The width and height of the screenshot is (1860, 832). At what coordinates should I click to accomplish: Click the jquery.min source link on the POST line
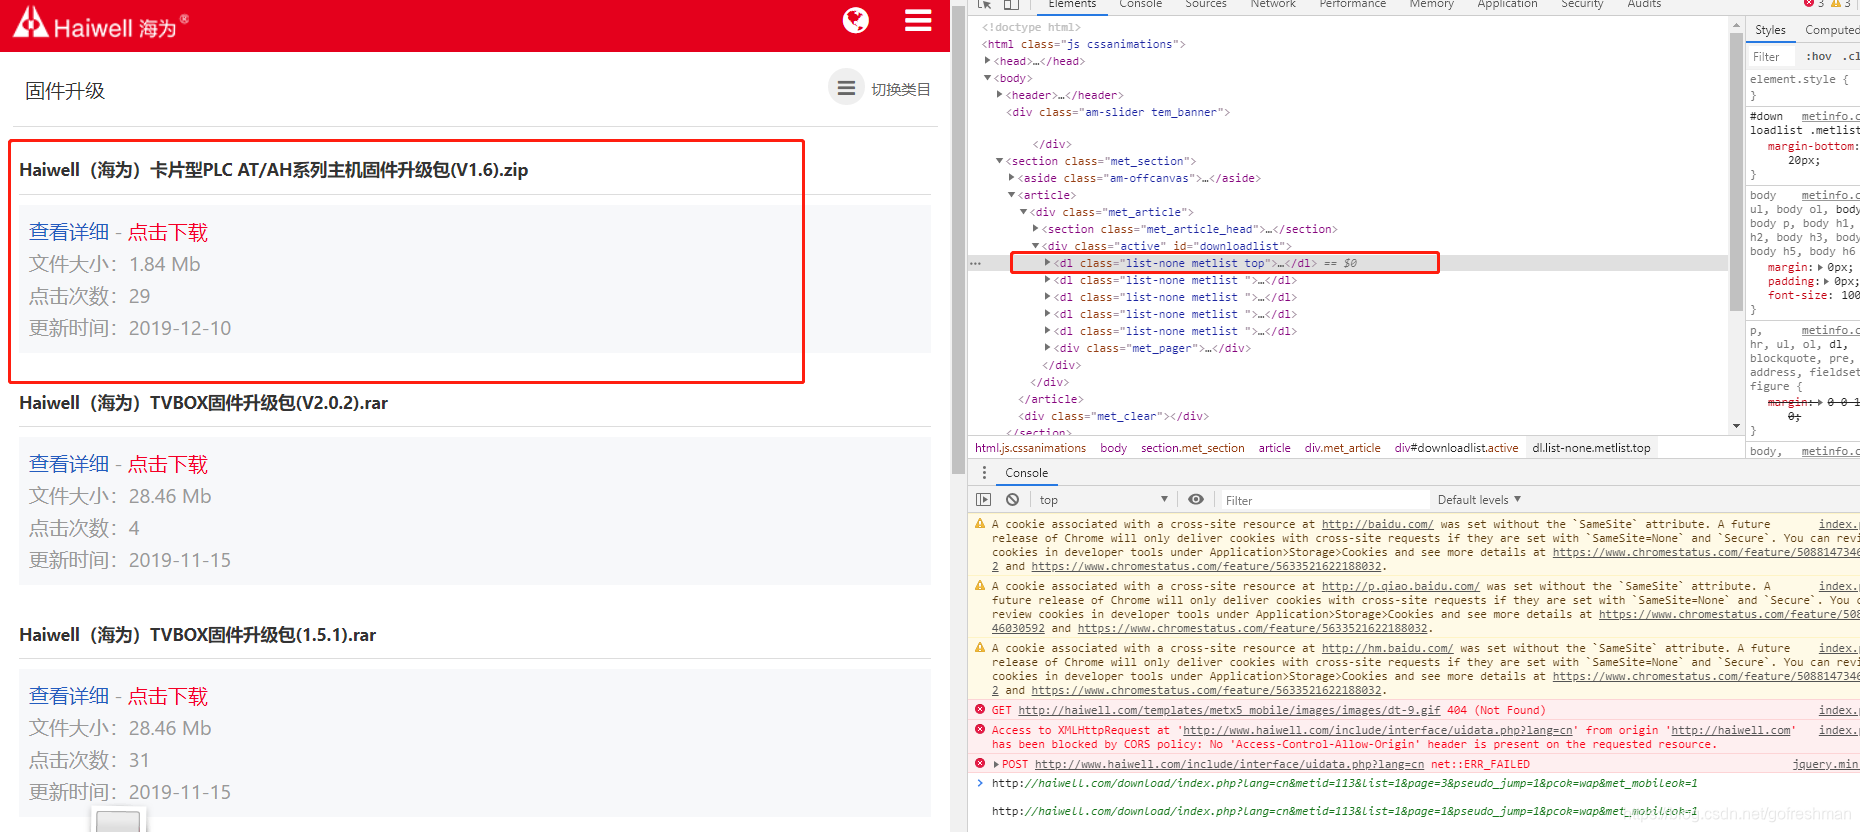coord(1826,764)
